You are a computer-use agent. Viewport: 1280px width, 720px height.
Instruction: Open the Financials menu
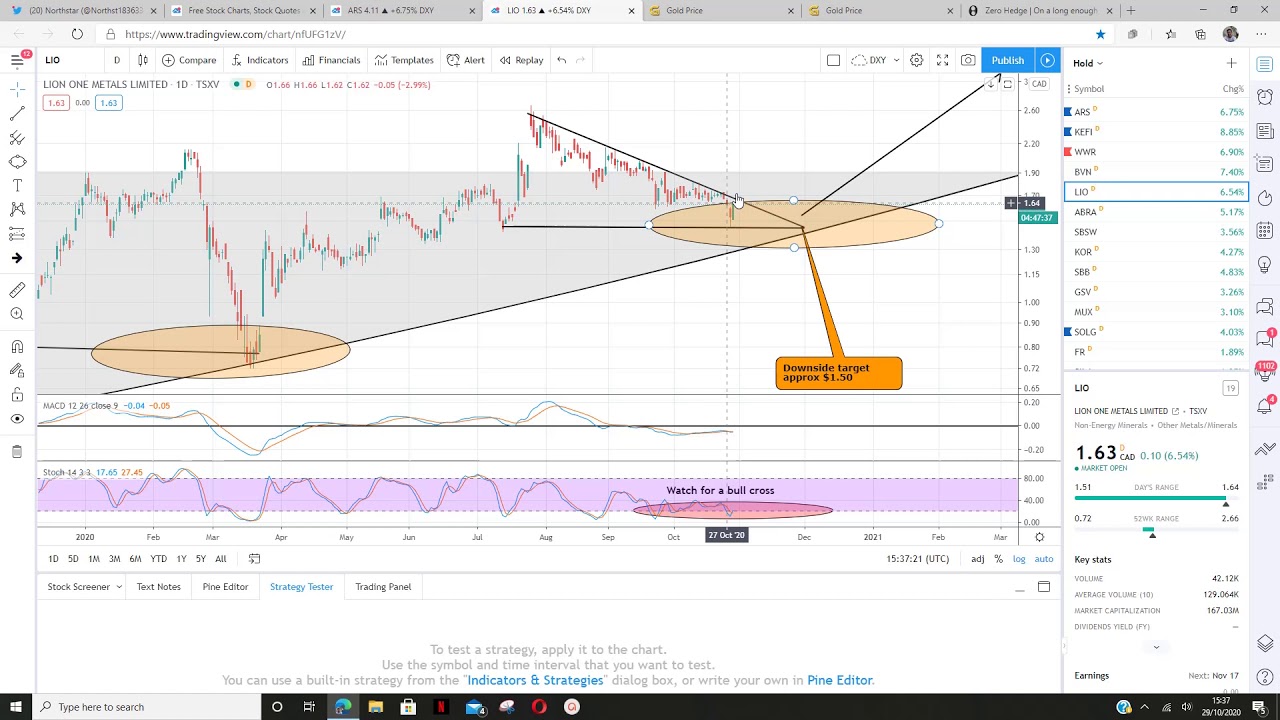coord(331,60)
